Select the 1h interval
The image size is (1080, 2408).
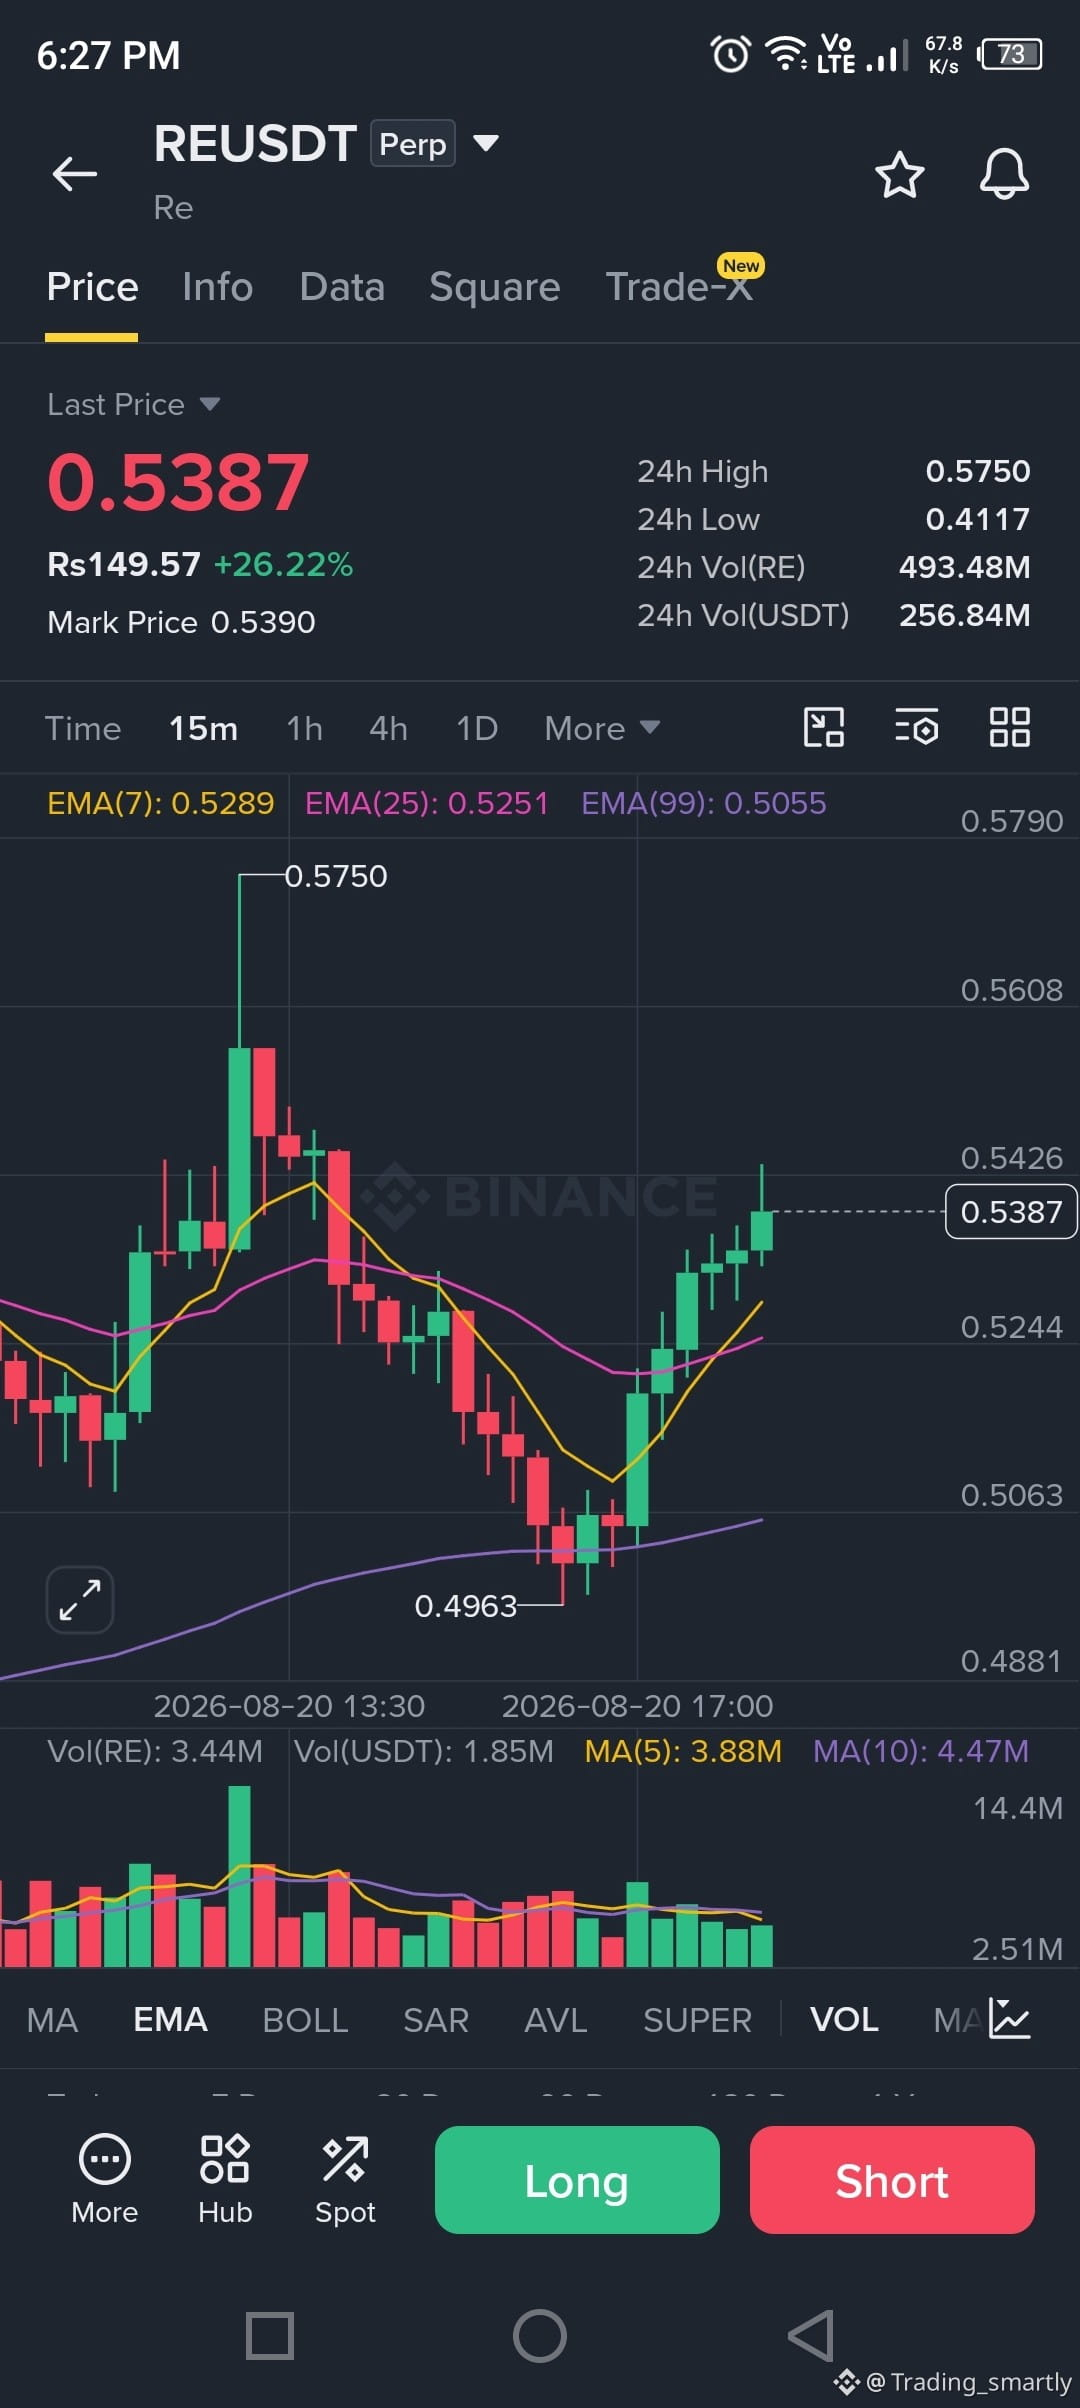(x=304, y=728)
